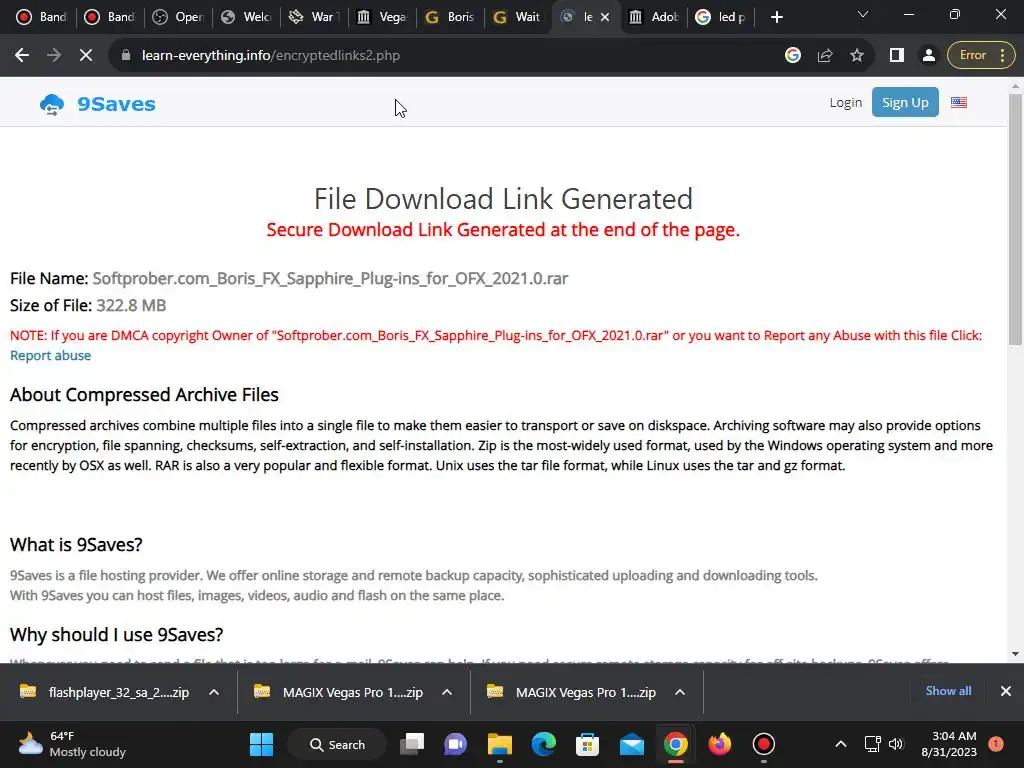The width and height of the screenshot is (1024, 768).
Task: Open the browser side panel
Action: pos(897,56)
